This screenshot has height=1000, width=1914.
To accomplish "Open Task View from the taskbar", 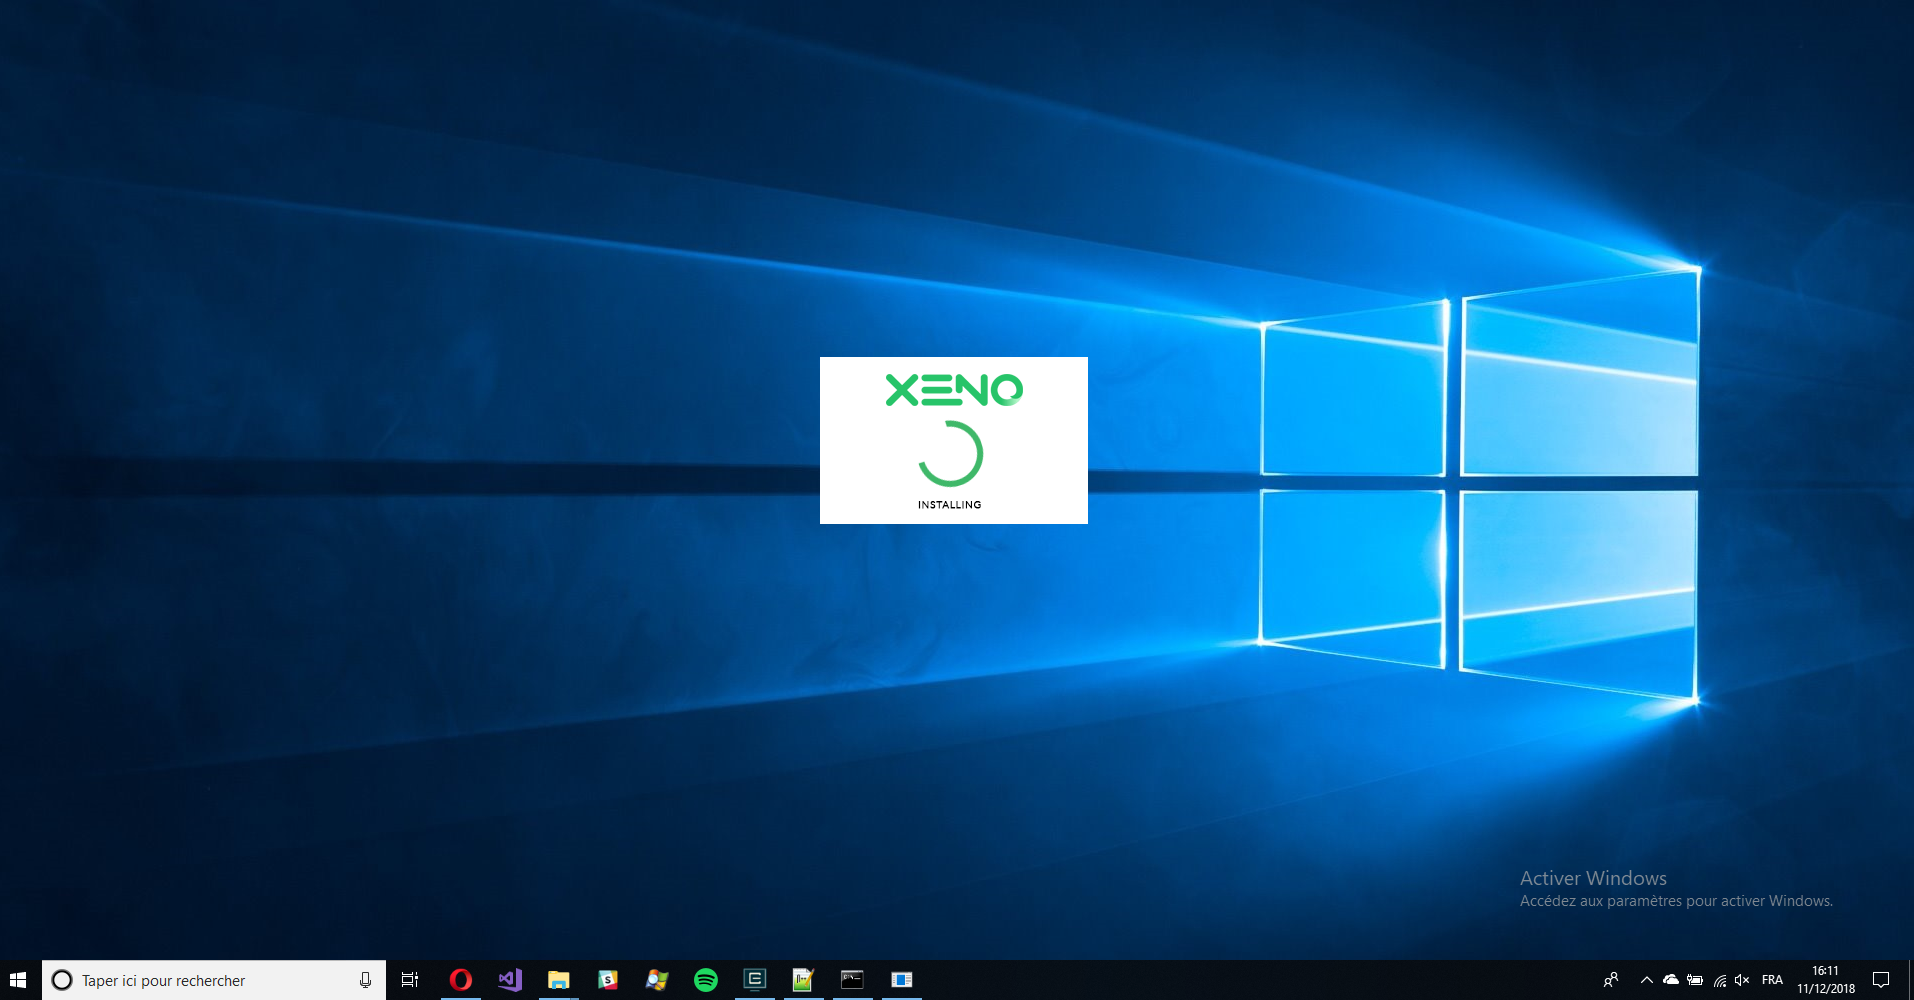I will point(410,980).
